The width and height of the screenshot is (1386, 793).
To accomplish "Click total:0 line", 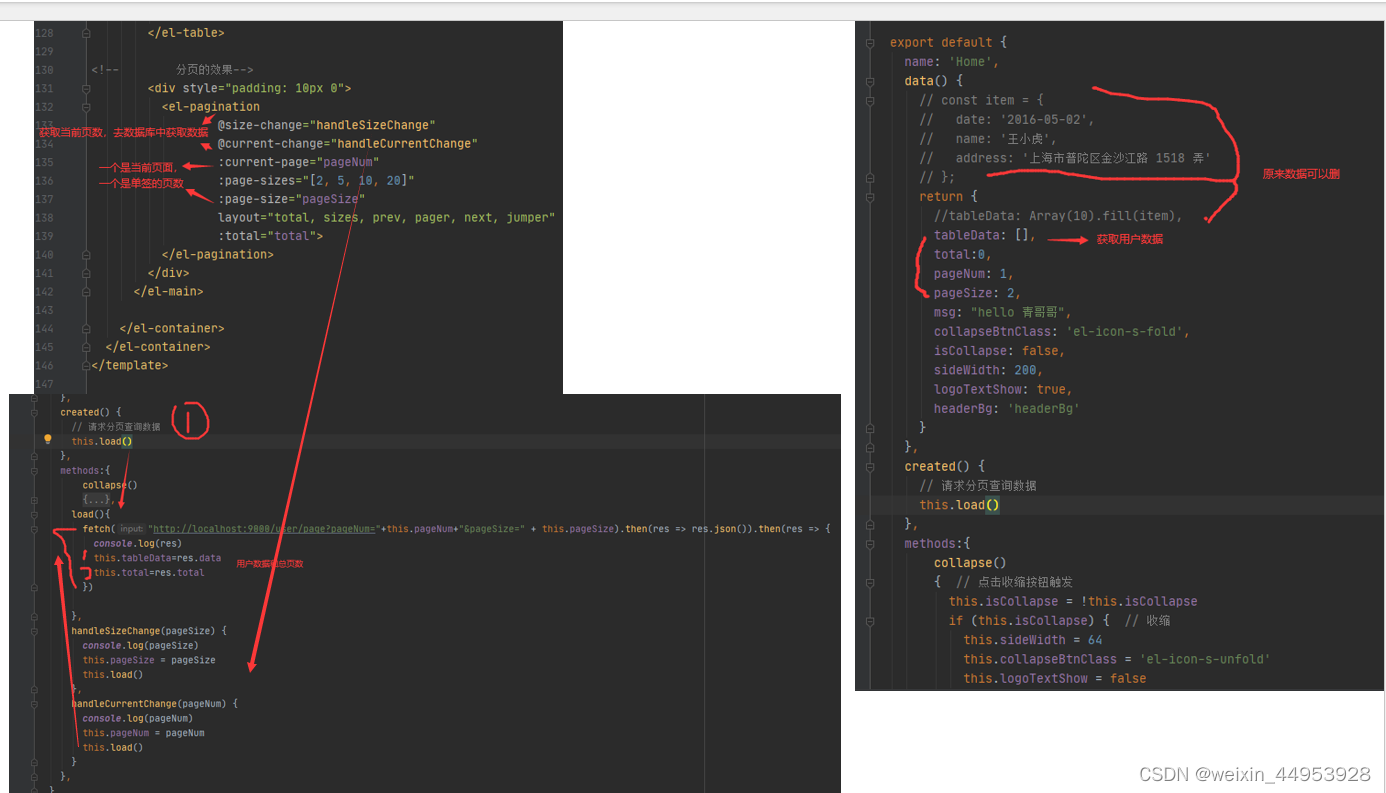I will [963, 255].
